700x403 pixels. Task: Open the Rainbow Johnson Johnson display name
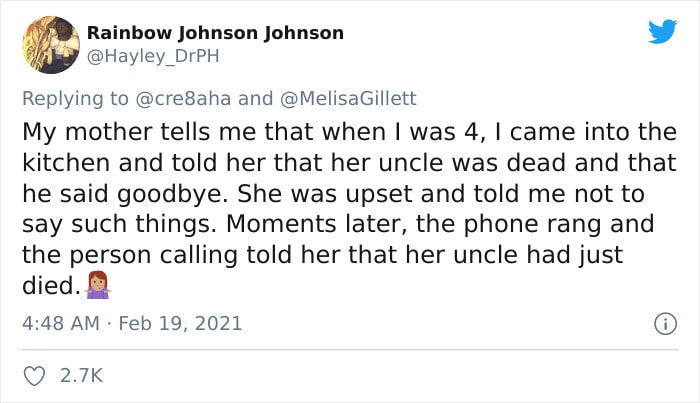[x=215, y=33]
